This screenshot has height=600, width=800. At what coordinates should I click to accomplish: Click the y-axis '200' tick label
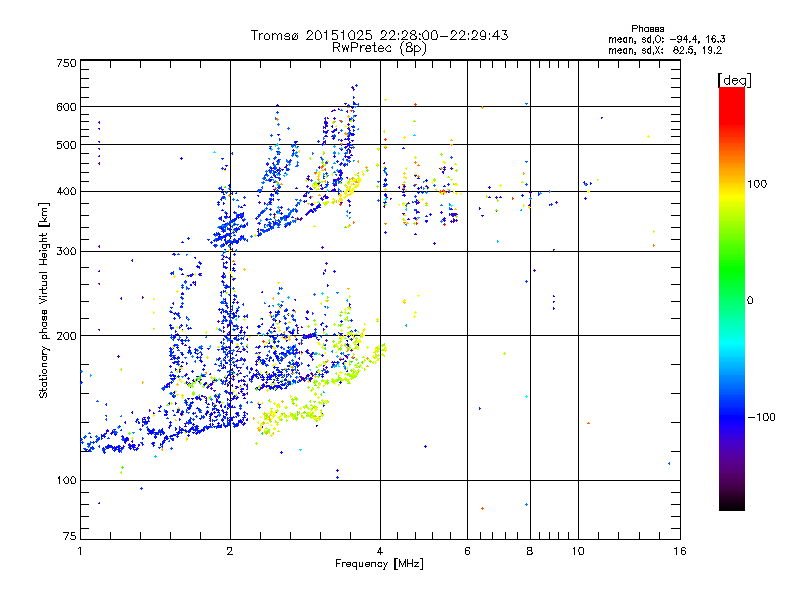pyautogui.click(x=66, y=336)
